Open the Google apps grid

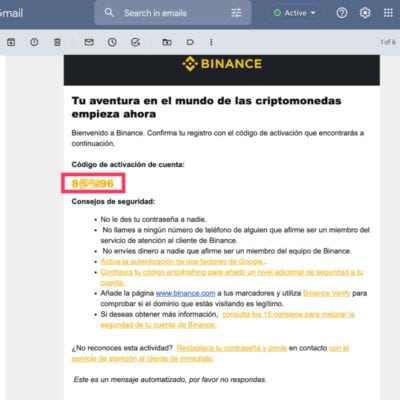tap(388, 13)
